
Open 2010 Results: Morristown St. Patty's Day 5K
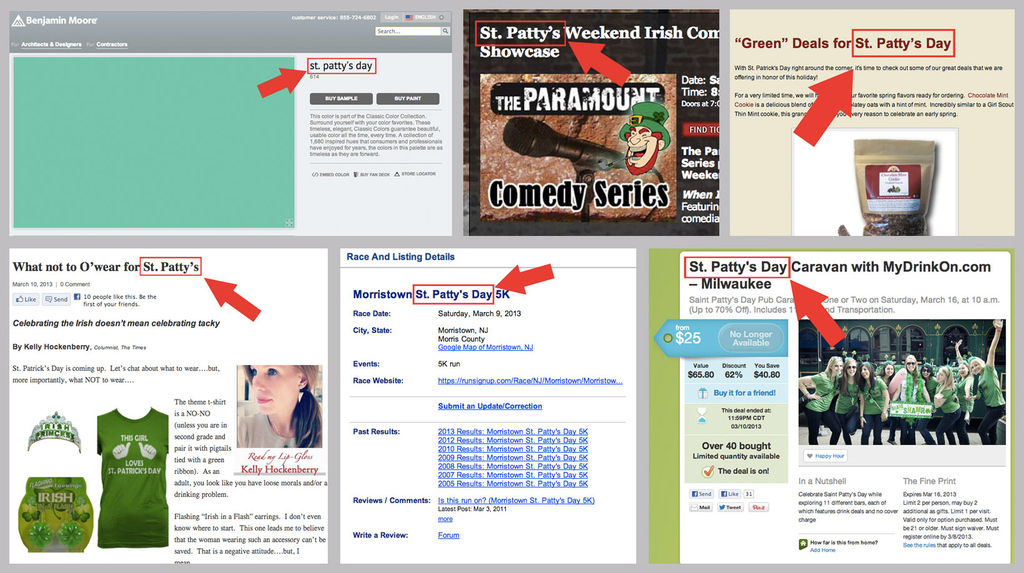[513, 449]
